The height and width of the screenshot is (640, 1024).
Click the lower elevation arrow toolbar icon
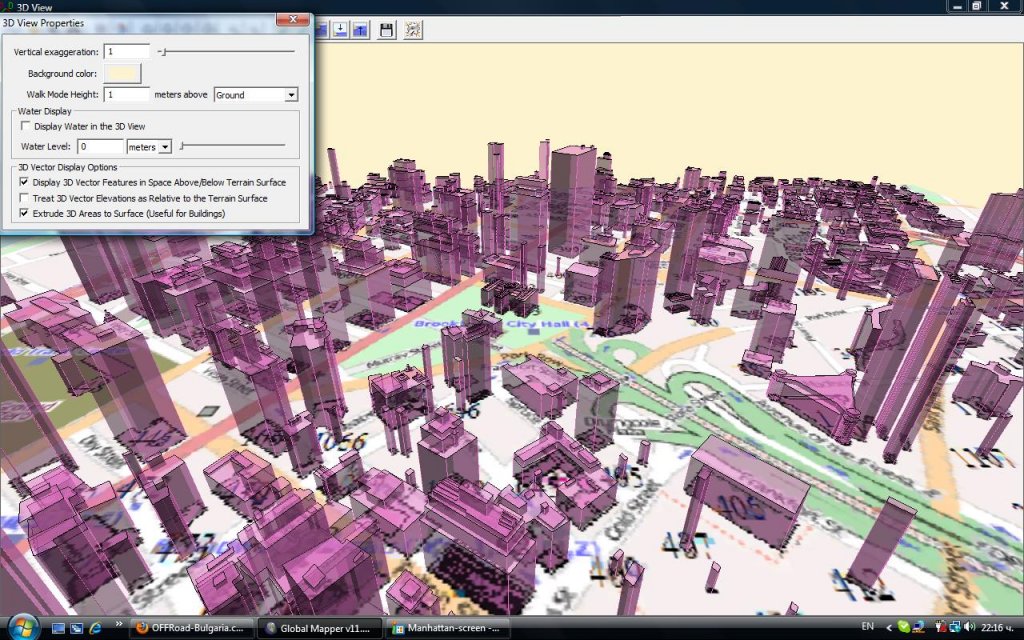coord(340,30)
